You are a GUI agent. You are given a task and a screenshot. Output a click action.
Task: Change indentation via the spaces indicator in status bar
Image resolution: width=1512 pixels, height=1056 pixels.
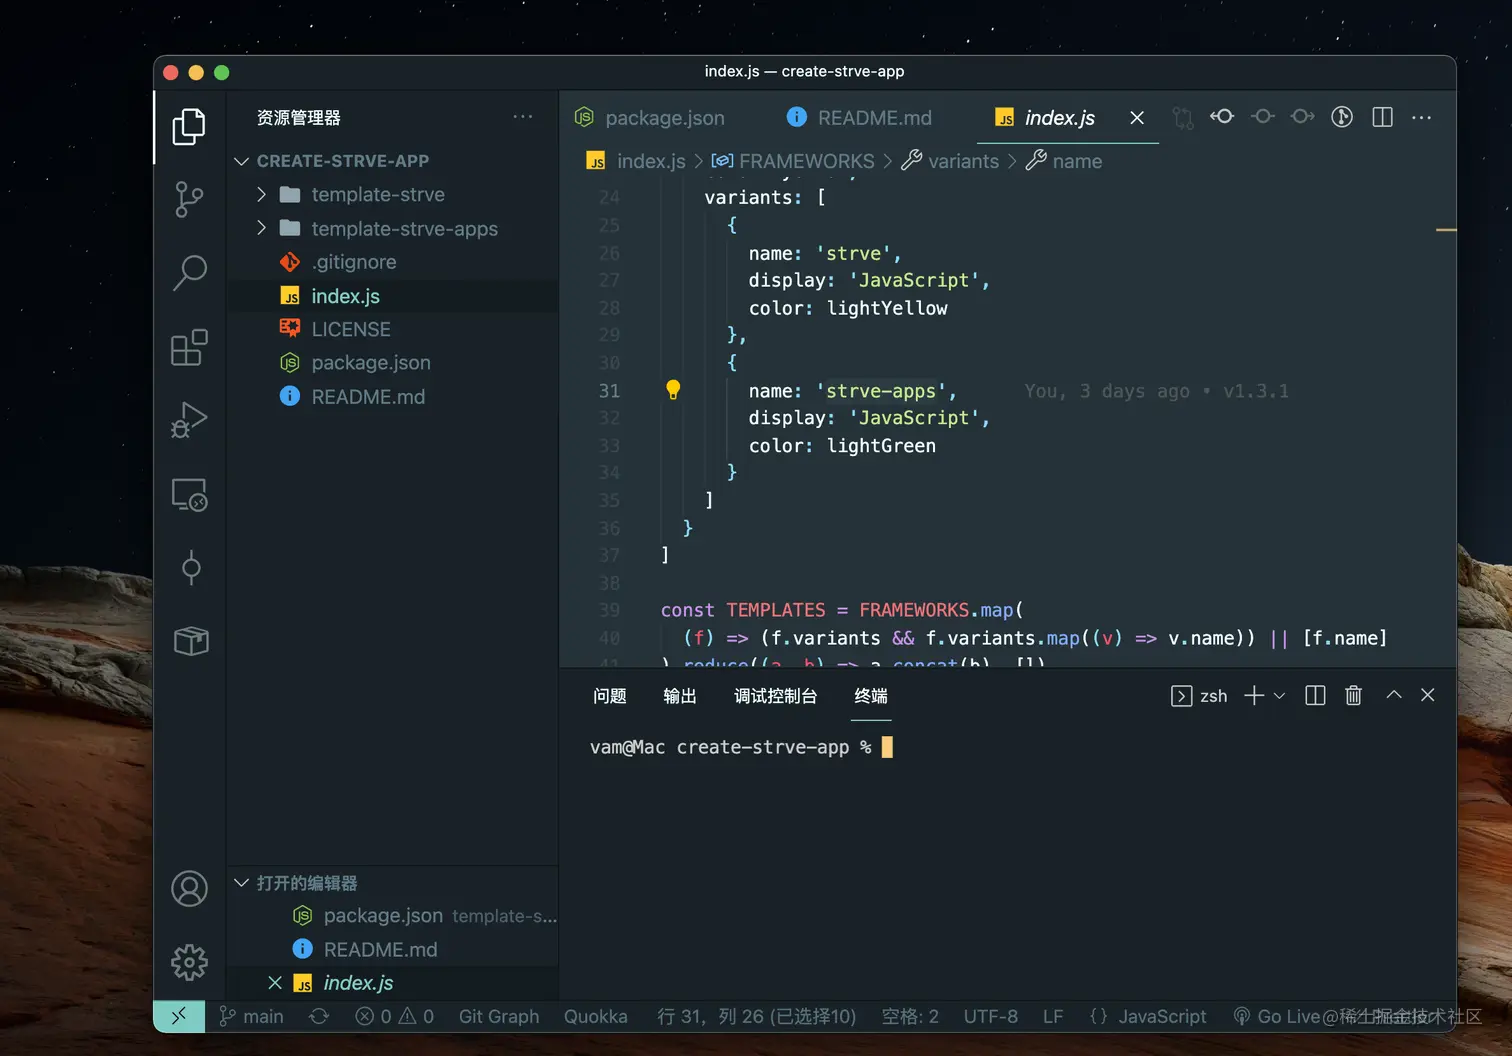pyautogui.click(x=910, y=1016)
